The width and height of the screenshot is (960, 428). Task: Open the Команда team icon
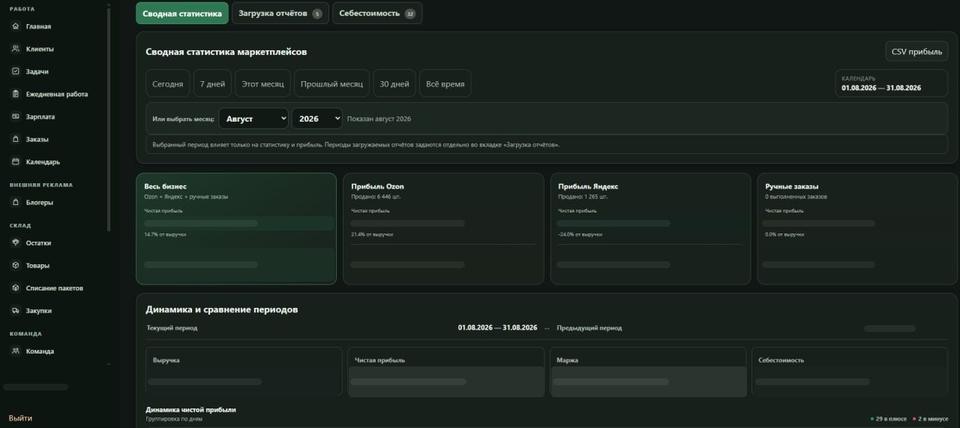pyautogui.click(x=16, y=351)
